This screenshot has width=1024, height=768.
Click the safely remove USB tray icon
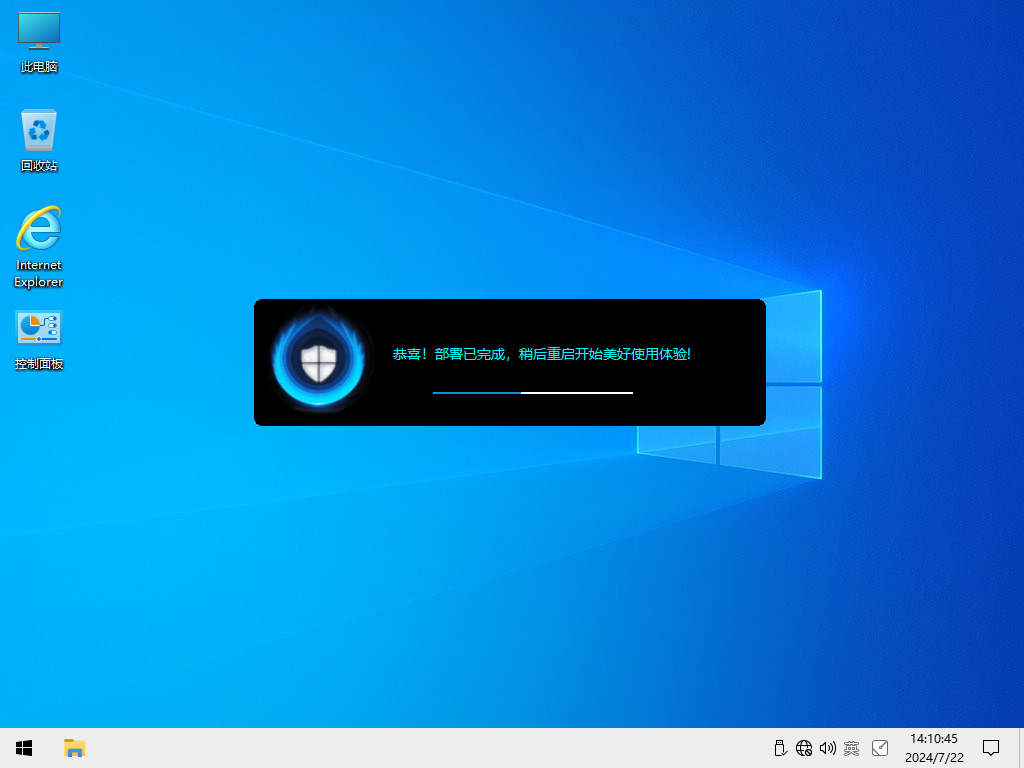[780, 748]
